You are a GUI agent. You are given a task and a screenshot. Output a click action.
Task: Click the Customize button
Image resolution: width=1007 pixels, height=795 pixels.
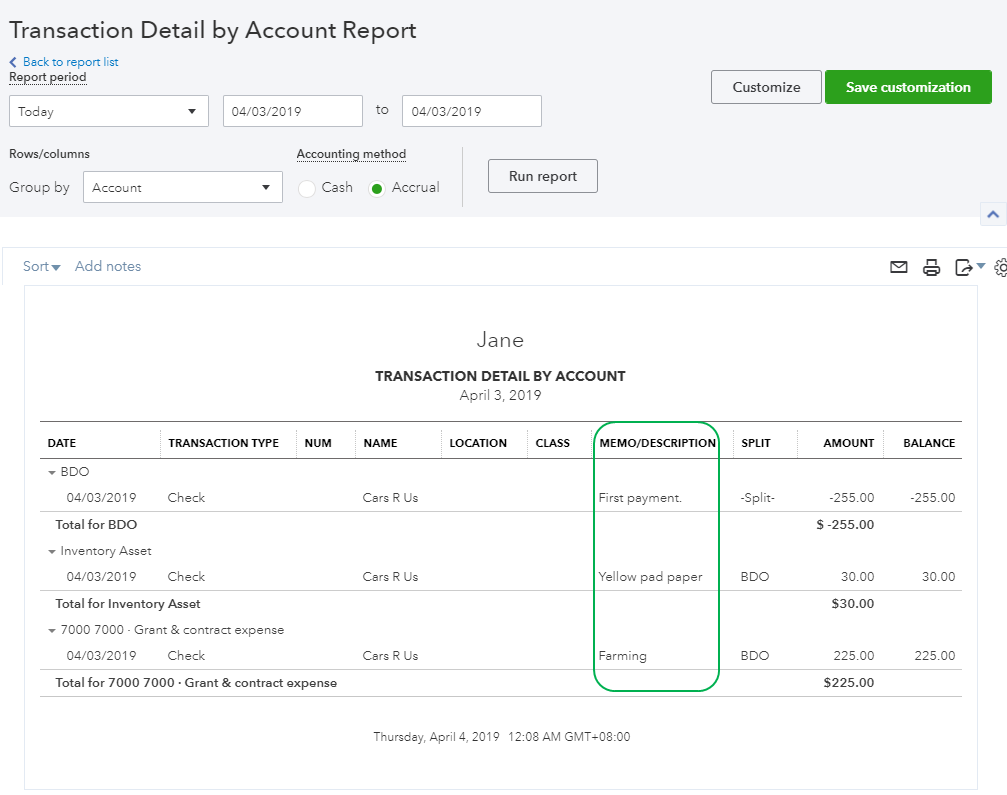tap(766, 87)
